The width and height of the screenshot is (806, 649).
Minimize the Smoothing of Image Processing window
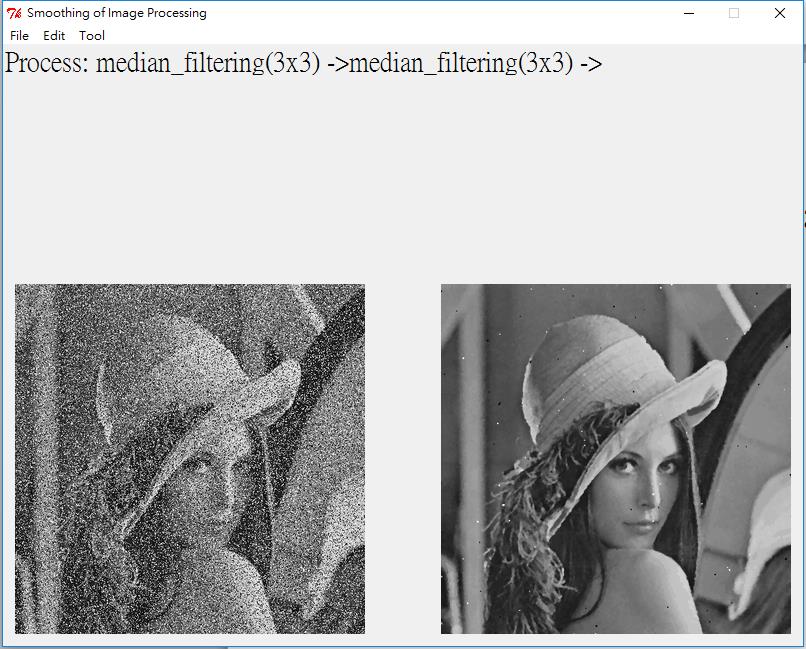(x=689, y=13)
